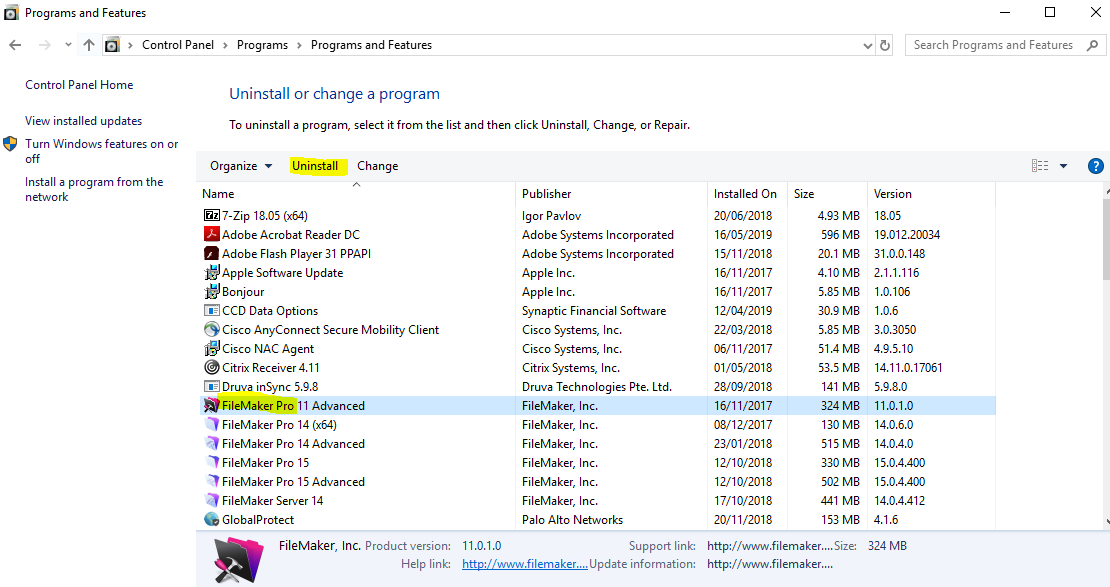
Task: Click the Citrix Receiver 4.11 icon
Action: click(x=212, y=367)
